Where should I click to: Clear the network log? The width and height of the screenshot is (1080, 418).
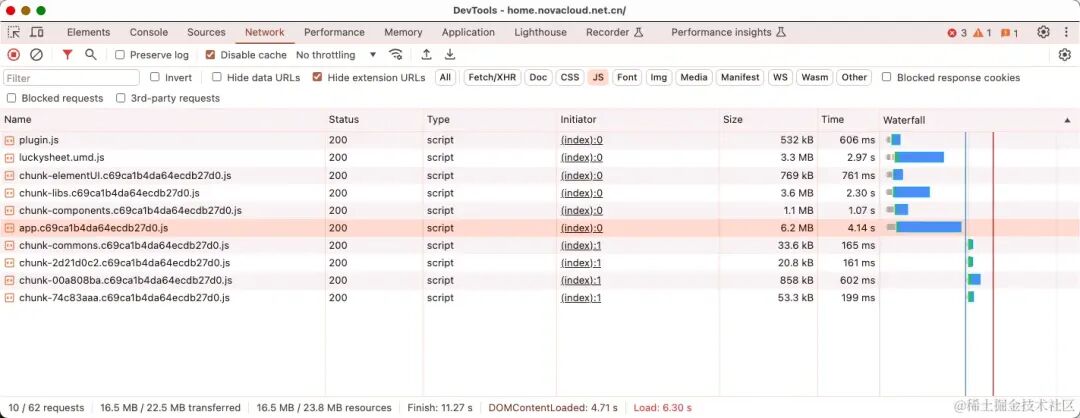coord(37,54)
